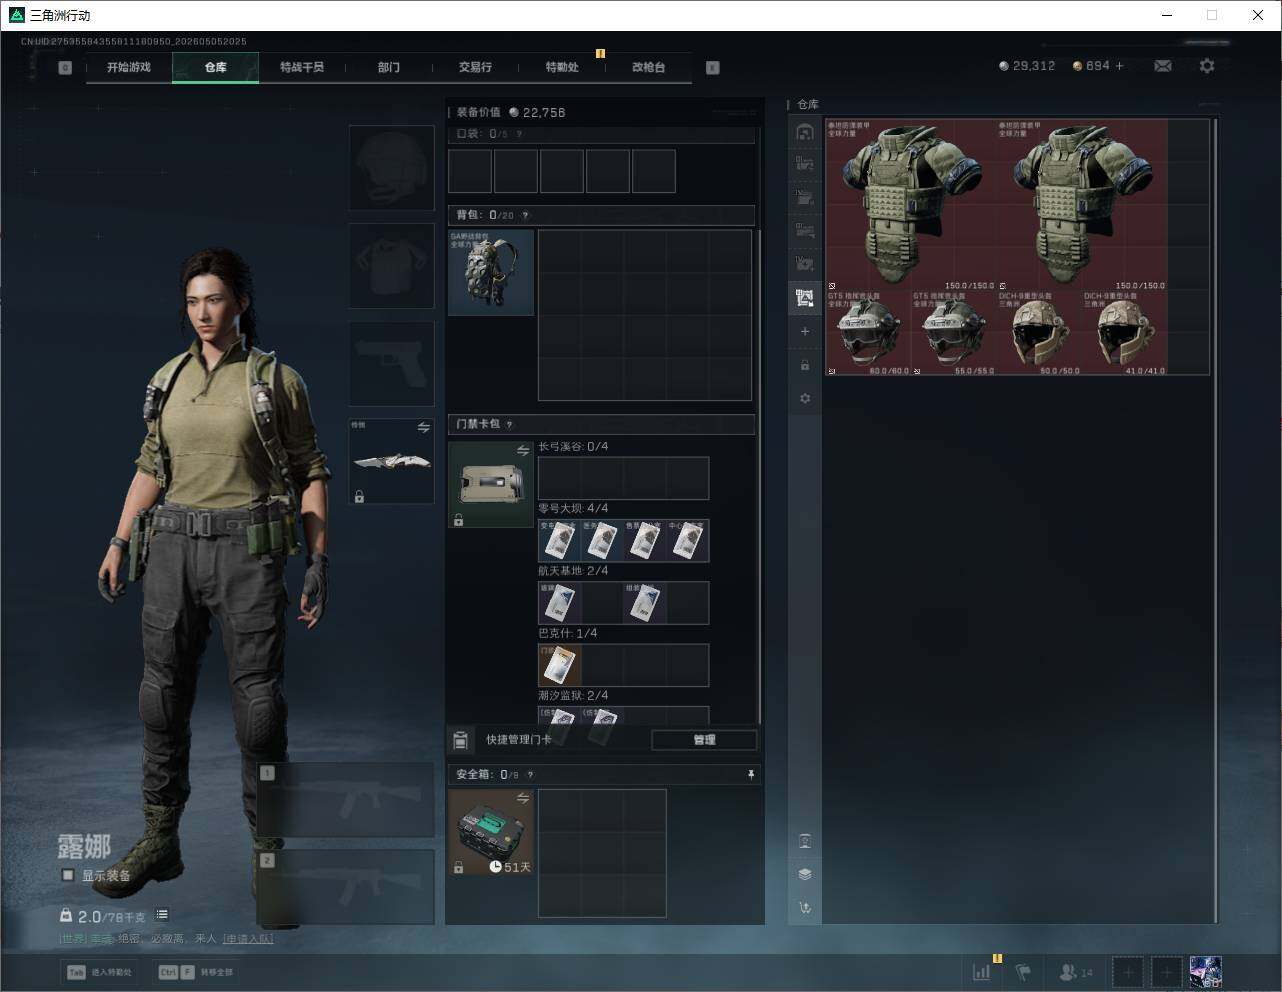Click the left nav arrow before 开始游戏

pos(65,68)
